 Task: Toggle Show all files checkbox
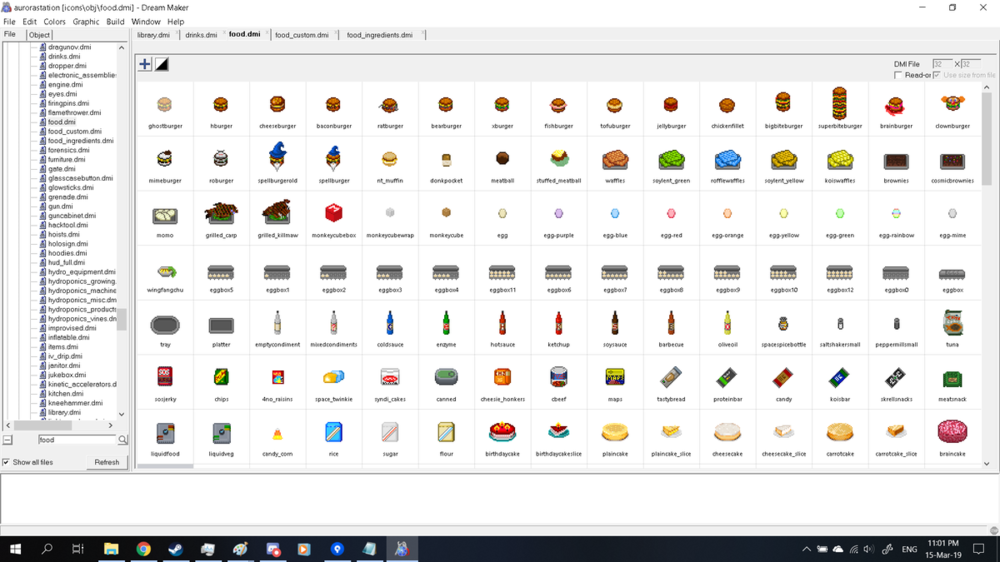6,462
